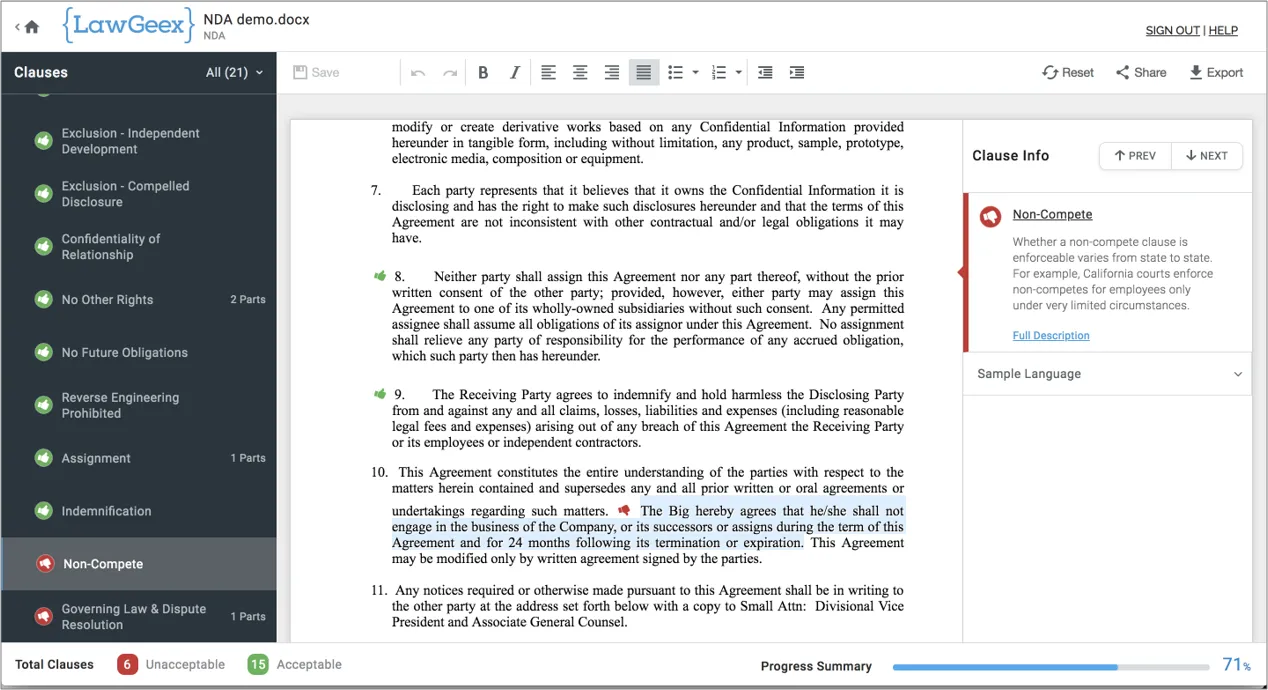Image resolution: width=1268 pixels, height=690 pixels.
Task: Expand the Sample Language section
Action: click(1108, 374)
